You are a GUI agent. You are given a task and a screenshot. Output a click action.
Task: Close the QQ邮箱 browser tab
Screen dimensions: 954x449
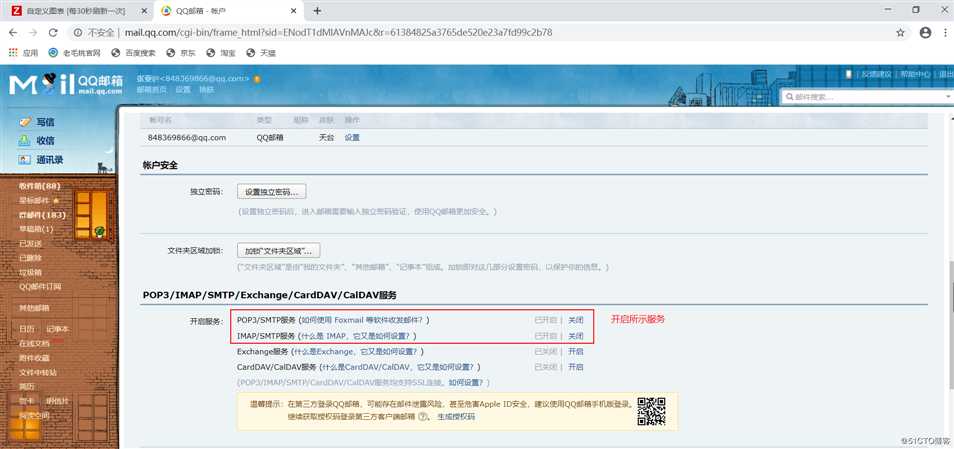coord(293,10)
